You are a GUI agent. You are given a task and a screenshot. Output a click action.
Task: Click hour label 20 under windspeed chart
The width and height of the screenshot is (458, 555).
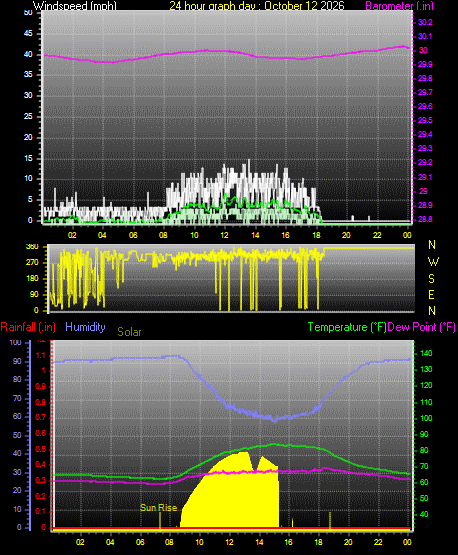pos(347,235)
